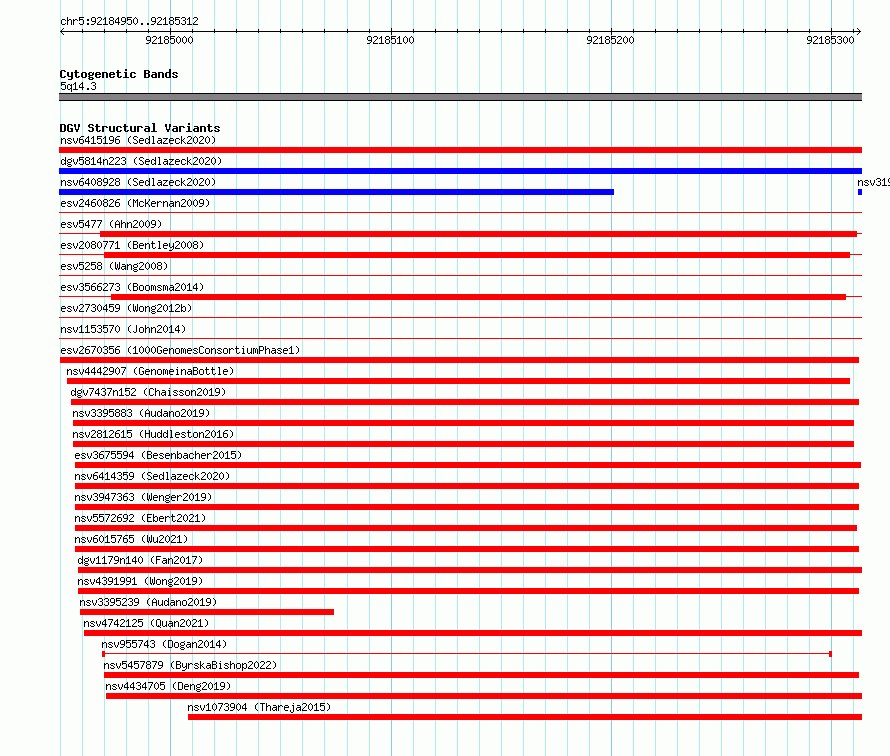Image resolution: width=890 pixels, height=756 pixels.
Task: Click the esv5477 (Ahn2009) label
Action: (x=111, y=224)
